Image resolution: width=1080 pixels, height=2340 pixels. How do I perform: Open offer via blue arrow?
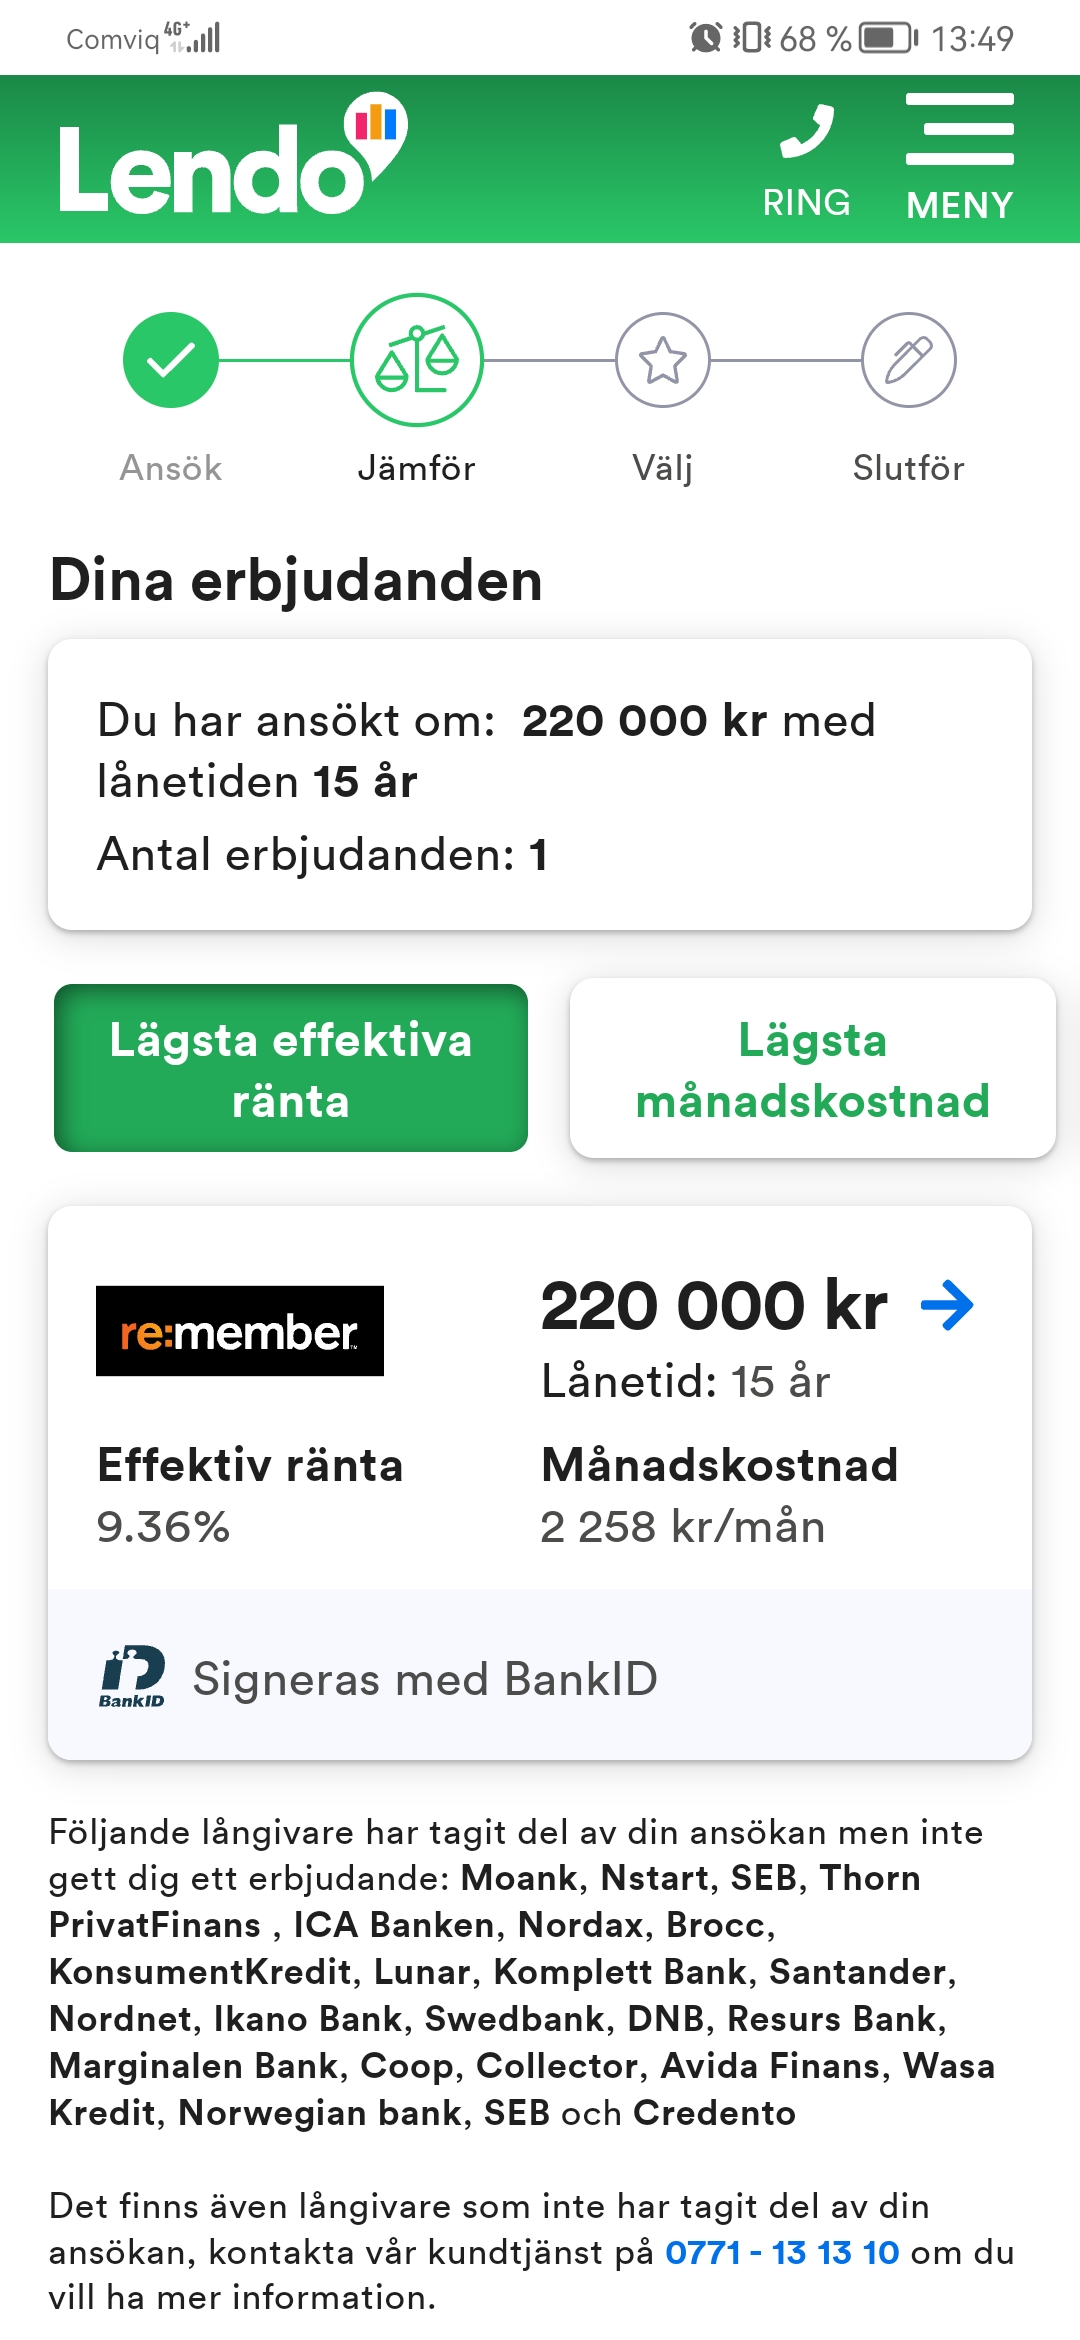point(947,1305)
